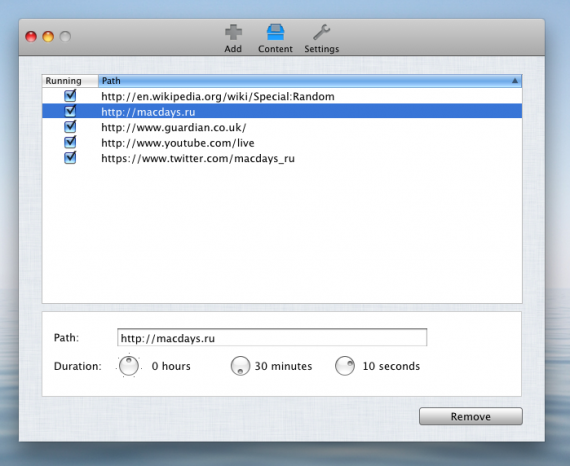Sort by the Path column header
This screenshot has height=466, width=570.
(x=310, y=81)
